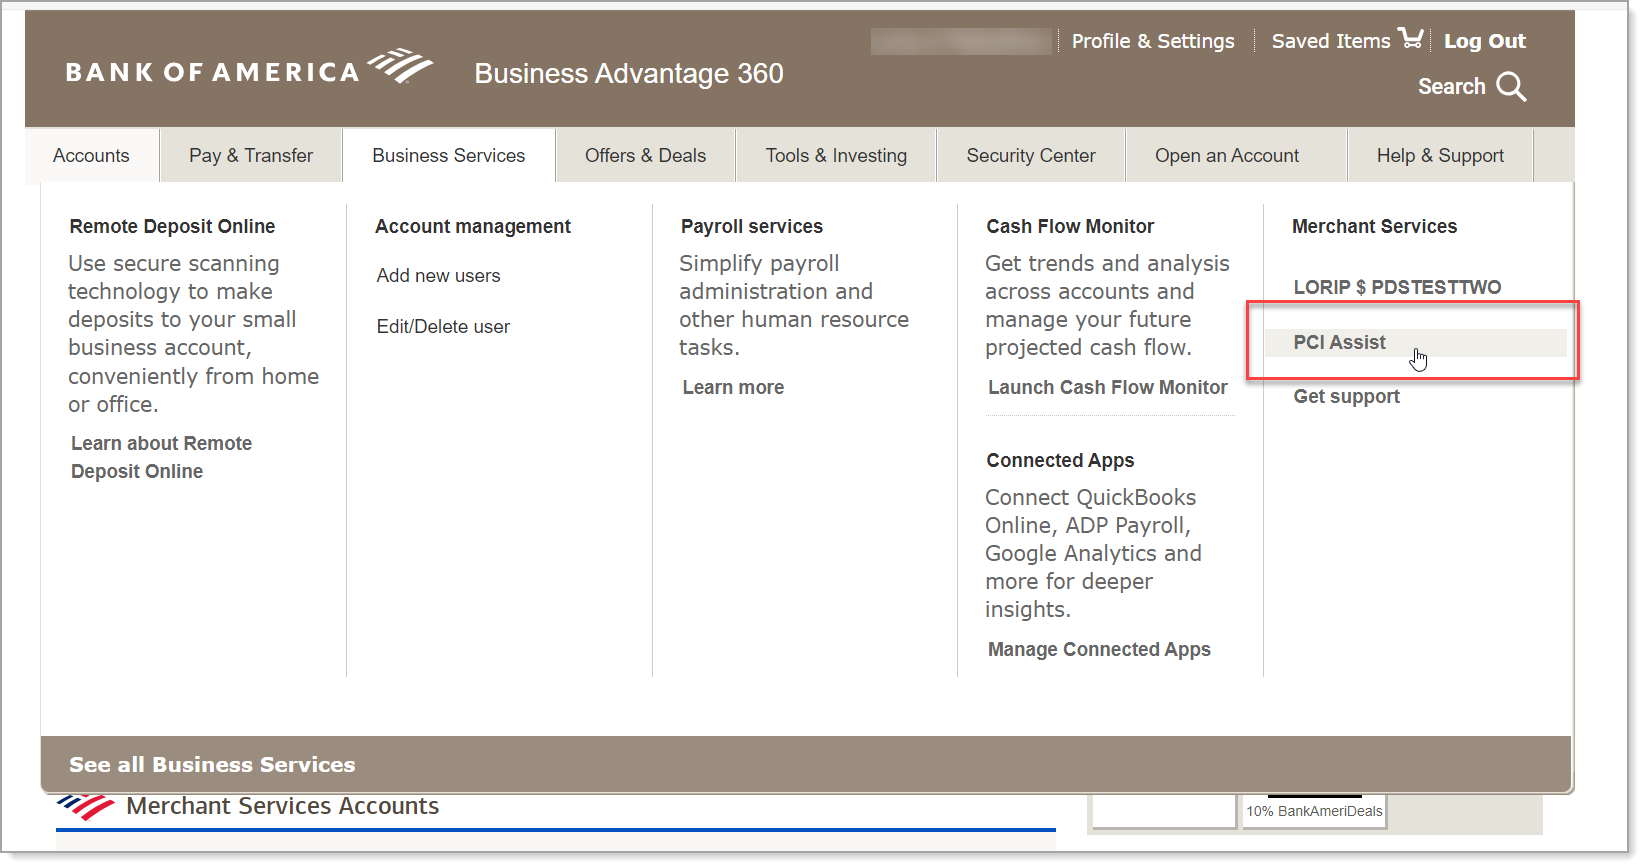This screenshot has width=1644, height=868.
Task: Choose Edit/Delete user
Action: 443,326
